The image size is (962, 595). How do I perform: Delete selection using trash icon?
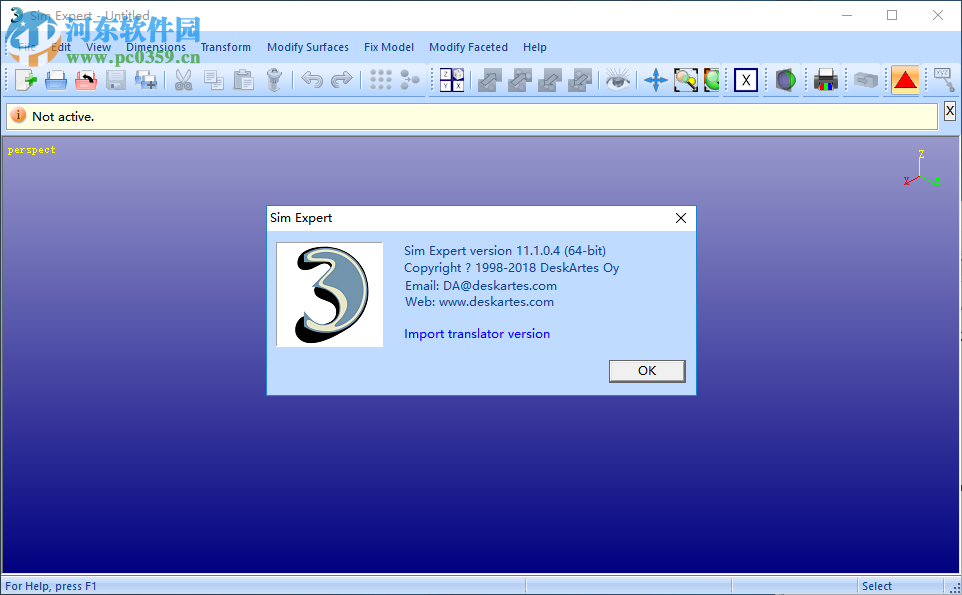(x=274, y=80)
